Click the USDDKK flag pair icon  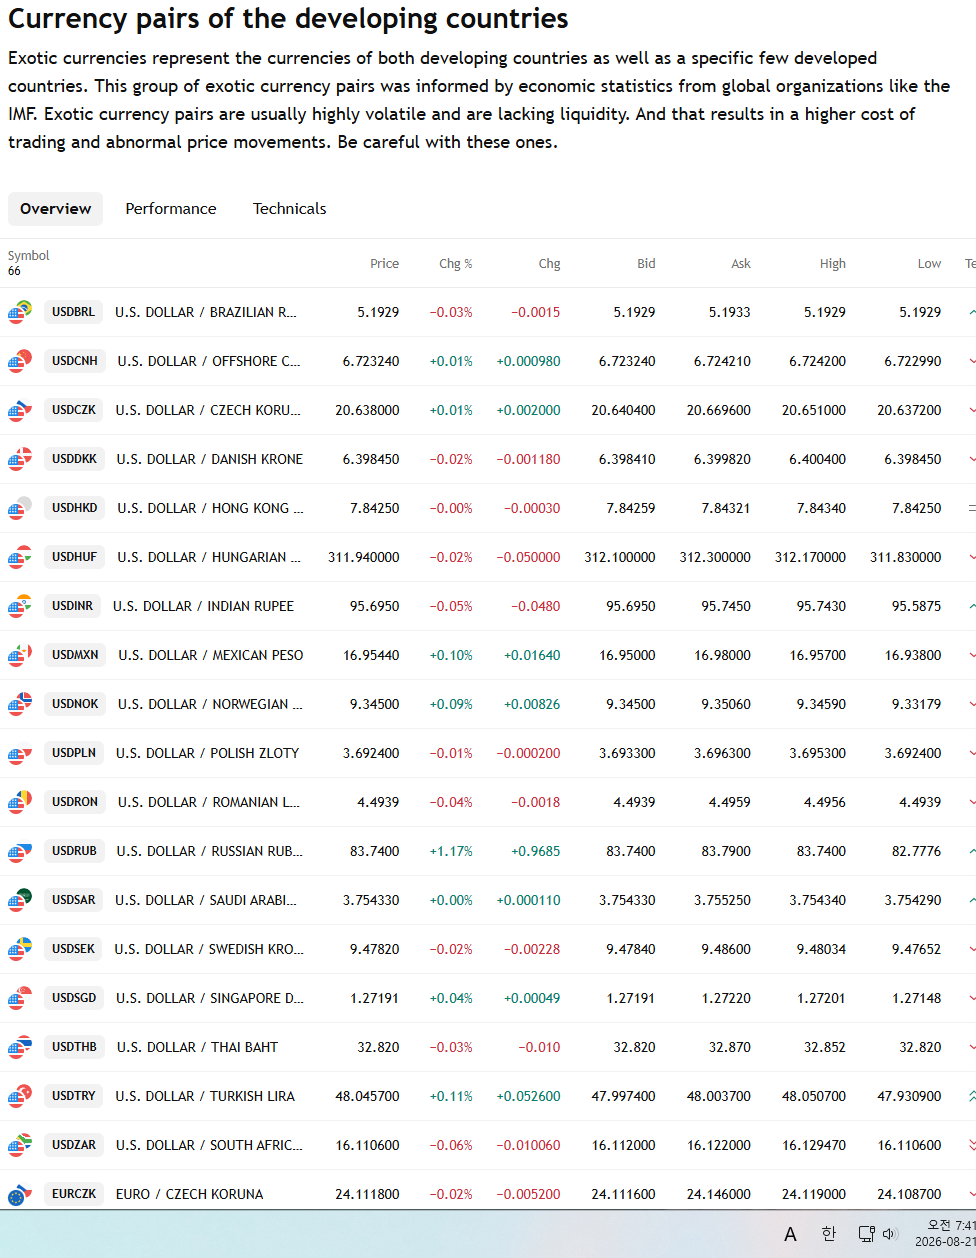tap(20, 459)
